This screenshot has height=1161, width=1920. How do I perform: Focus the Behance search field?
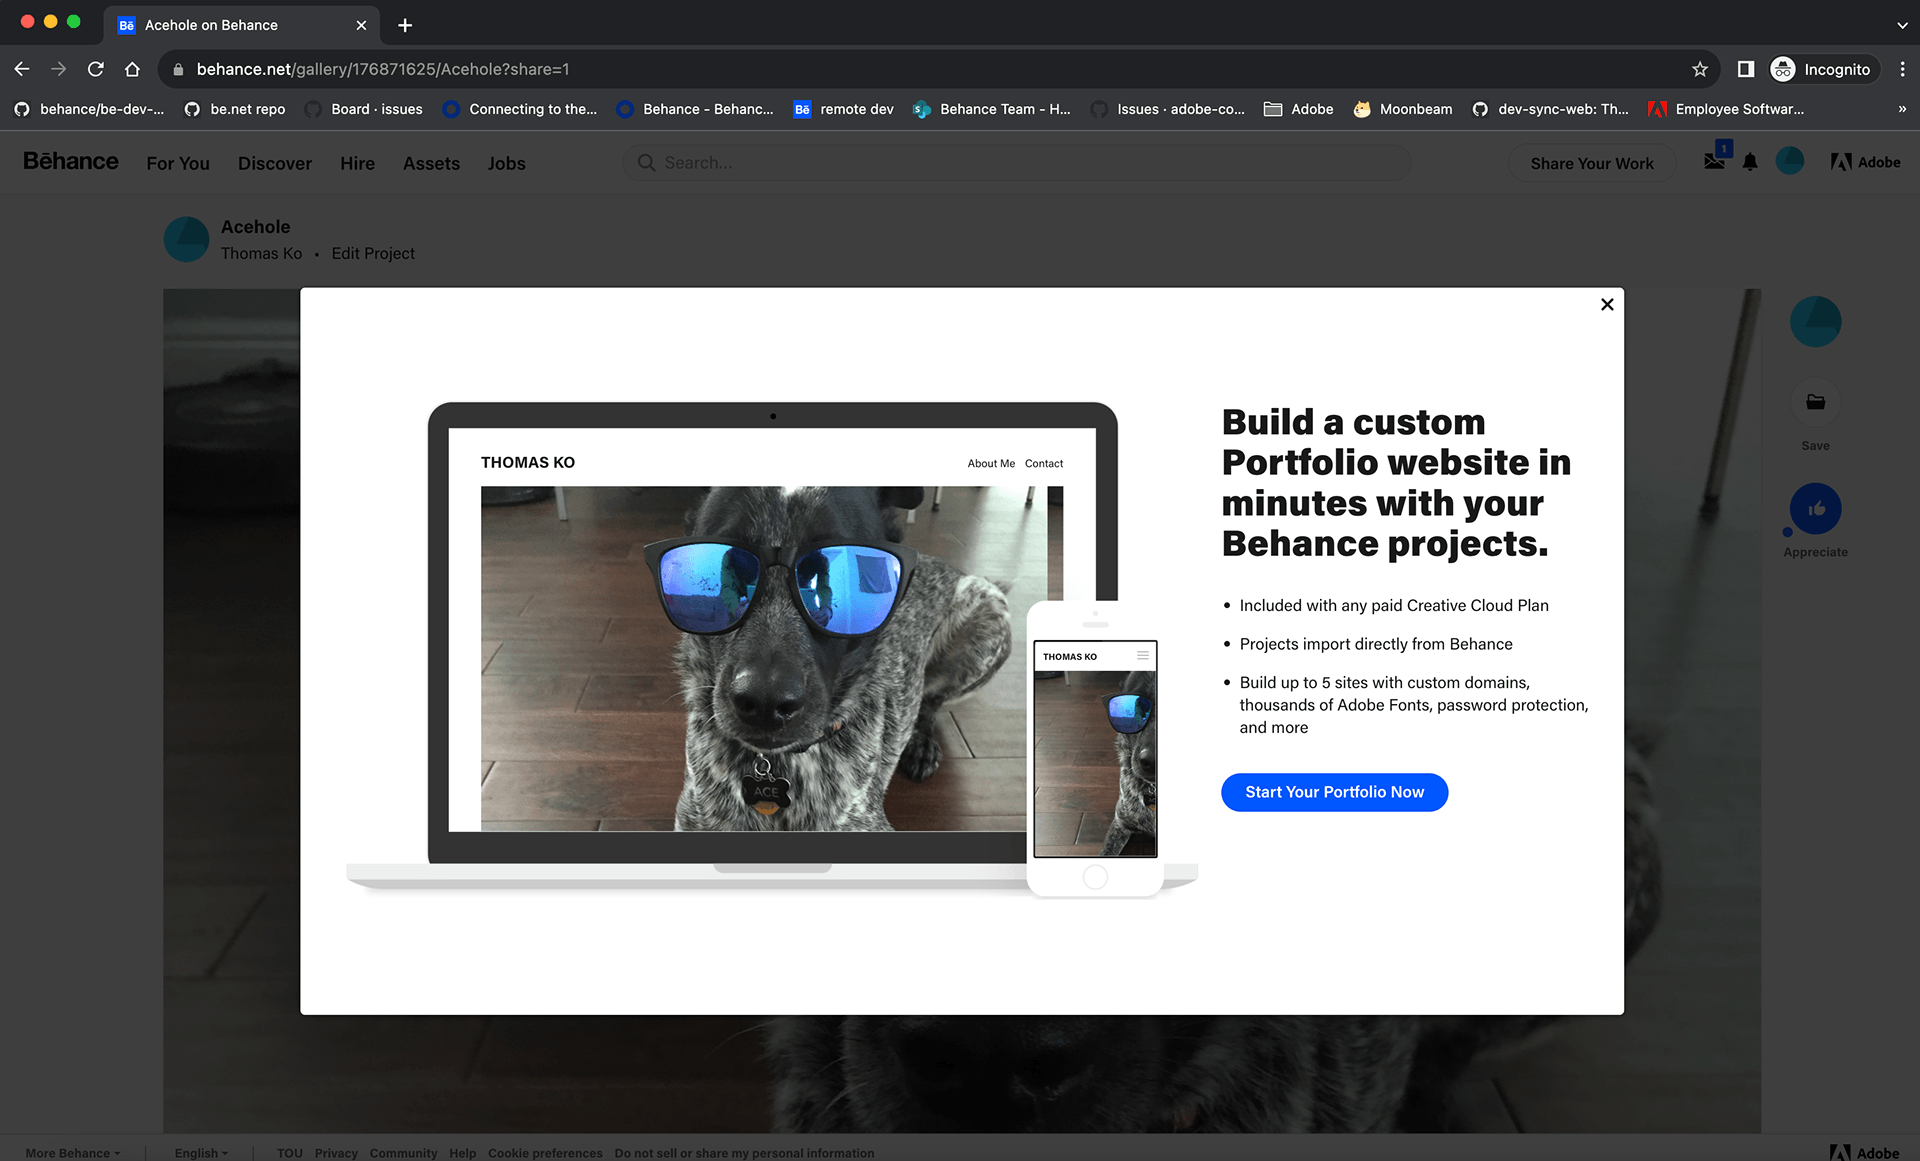[1020, 162]
